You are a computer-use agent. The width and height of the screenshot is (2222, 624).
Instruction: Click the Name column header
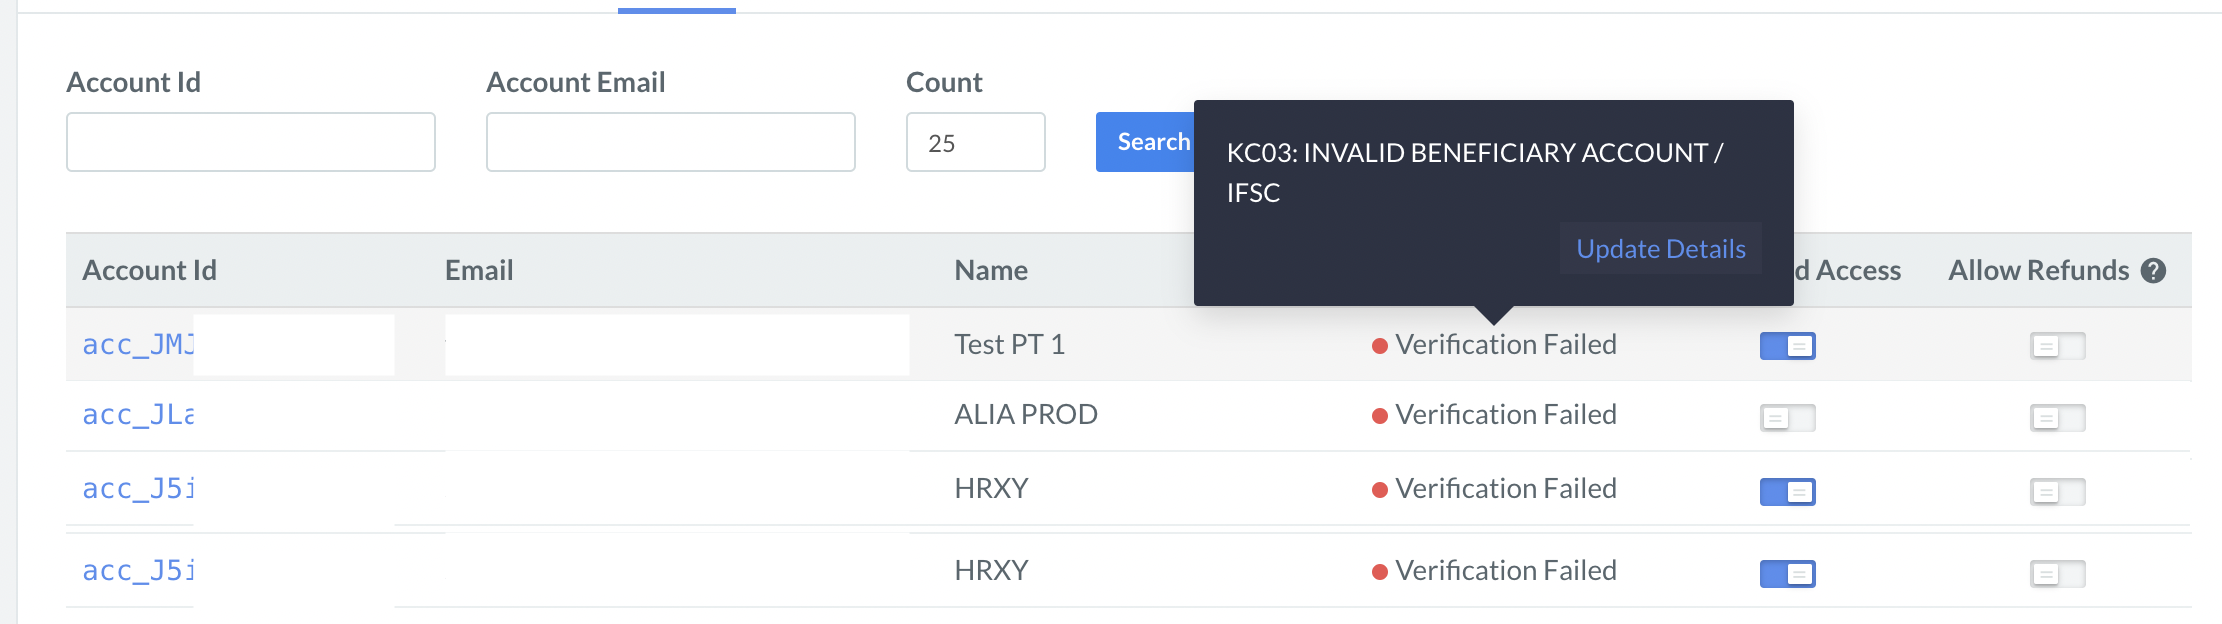[x=991, y=270]
